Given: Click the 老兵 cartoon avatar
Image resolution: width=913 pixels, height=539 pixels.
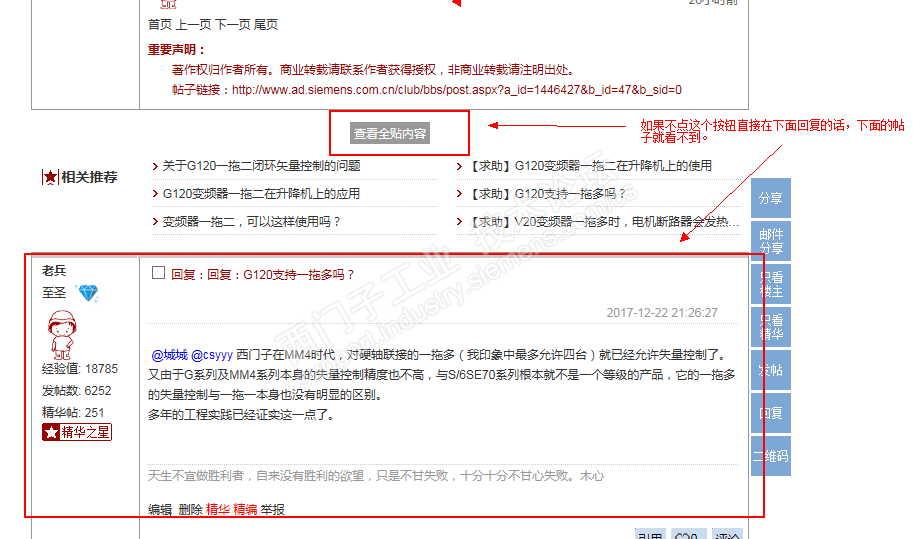Looking at the screenshot, I should click(x=62, y=335).
